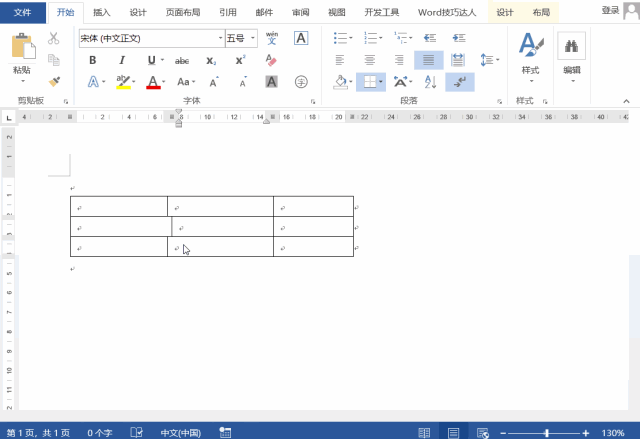Switch to Print Layout view icon

pos(453,432)
